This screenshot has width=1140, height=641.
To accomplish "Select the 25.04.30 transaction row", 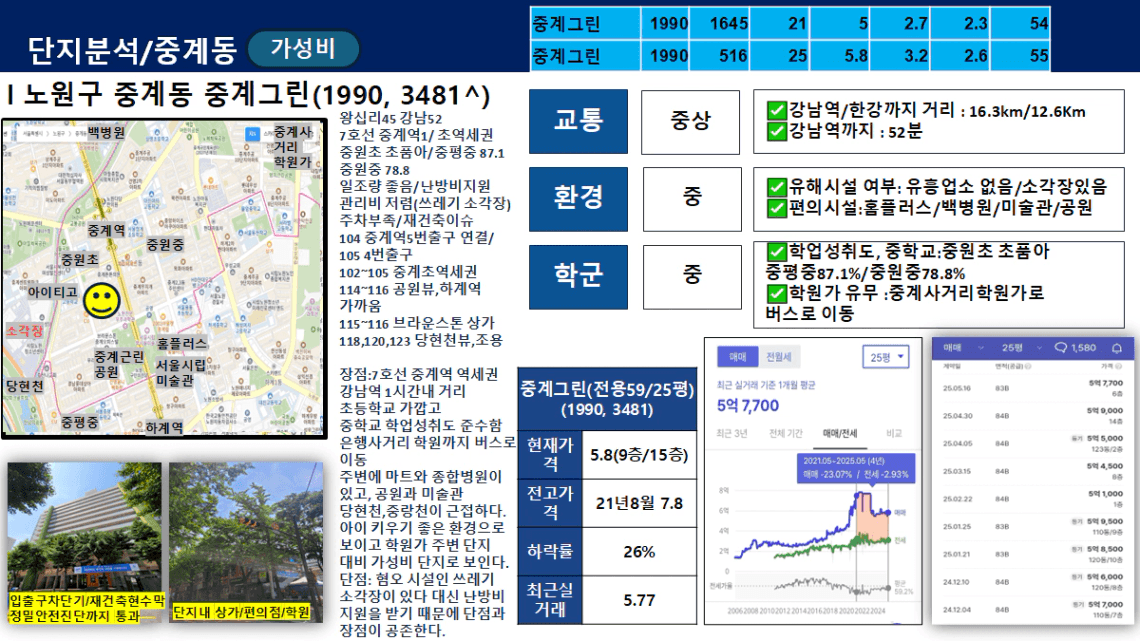I will pos(1032,416).
